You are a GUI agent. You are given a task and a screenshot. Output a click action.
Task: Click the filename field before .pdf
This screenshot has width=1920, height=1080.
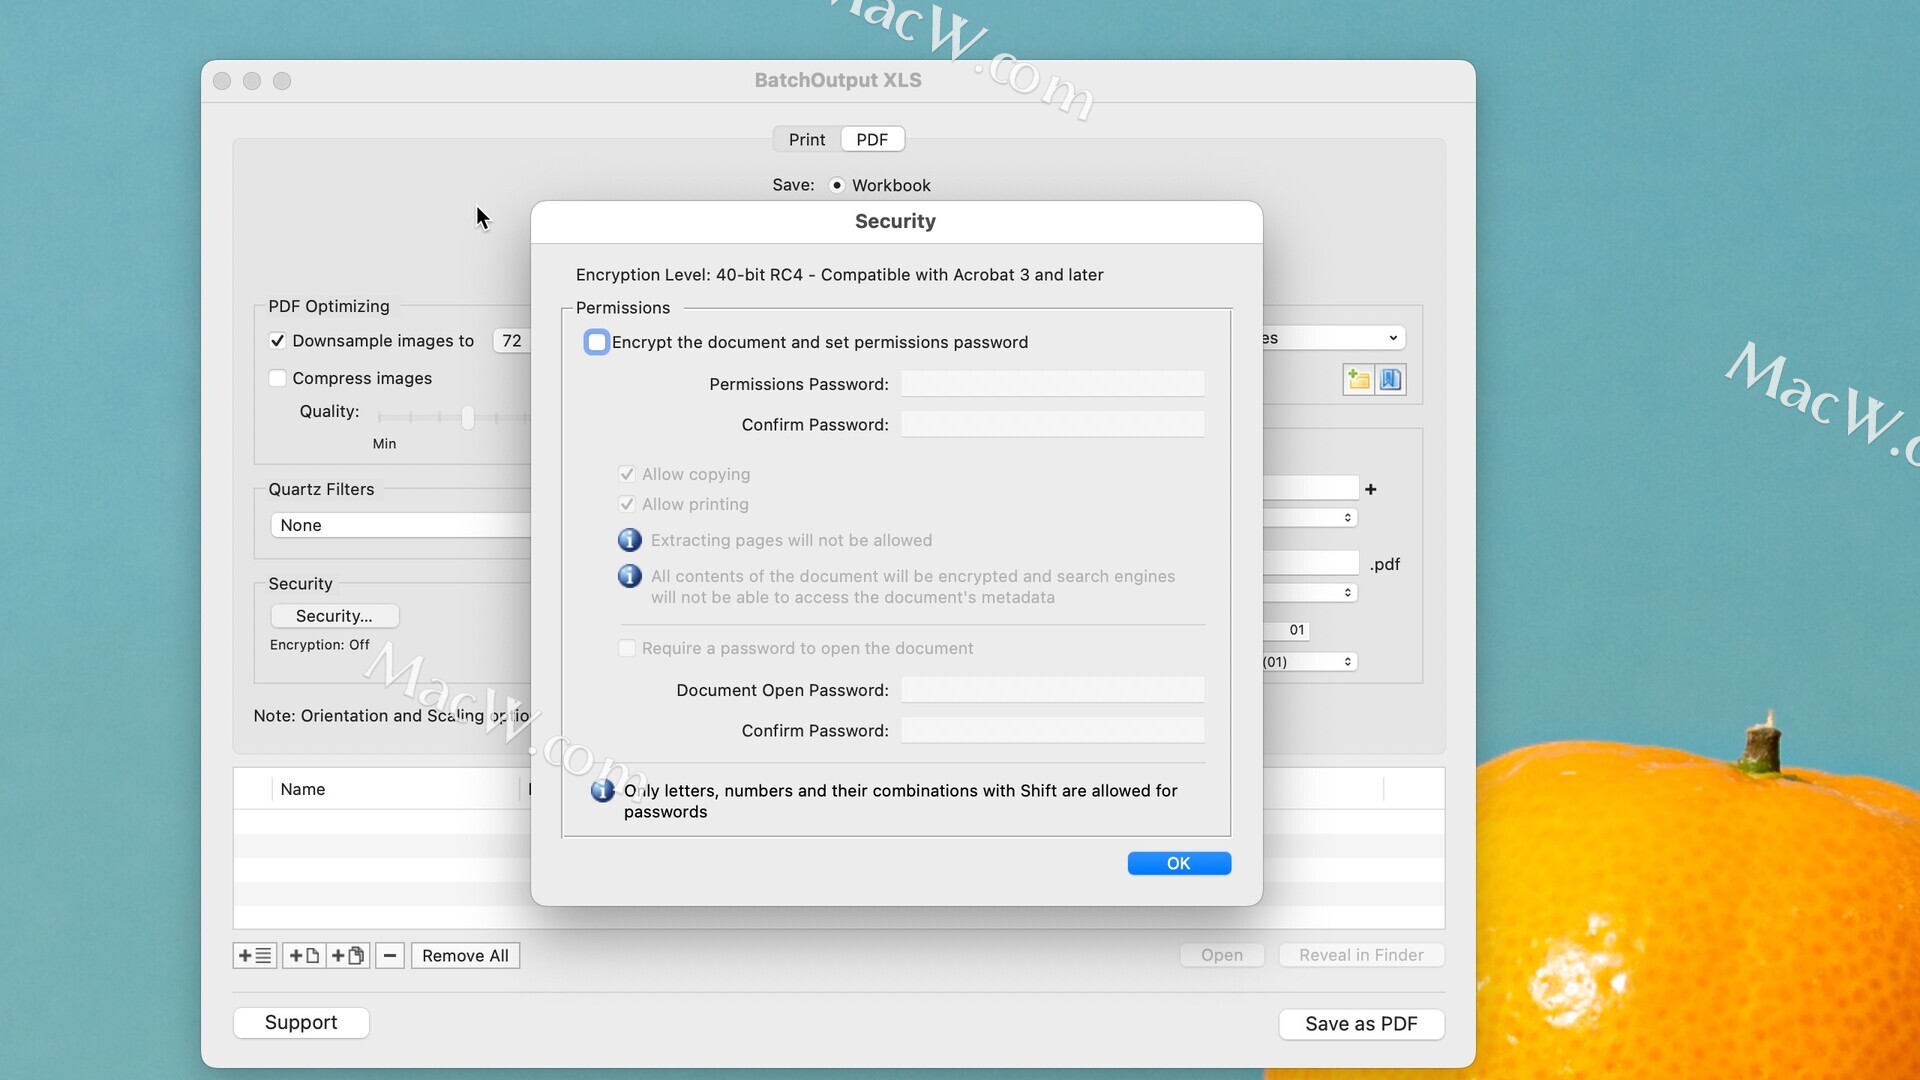pyautogui.click(x=1310, y=564)
